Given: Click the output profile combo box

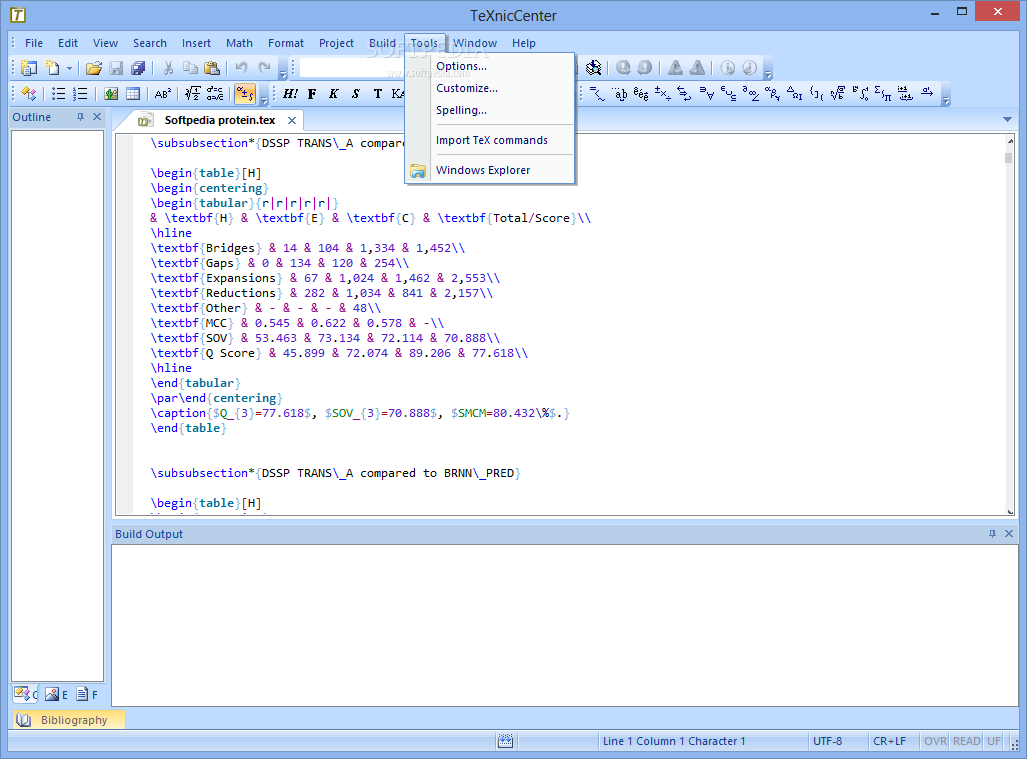Looking at the screenshot, I should pos(354,67).
